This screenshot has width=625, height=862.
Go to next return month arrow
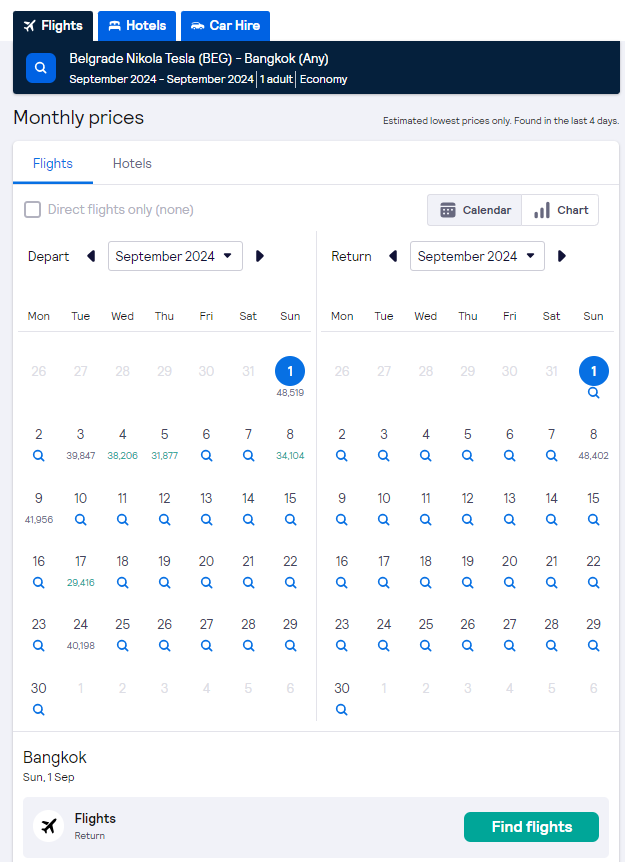[x=562, y=256]
